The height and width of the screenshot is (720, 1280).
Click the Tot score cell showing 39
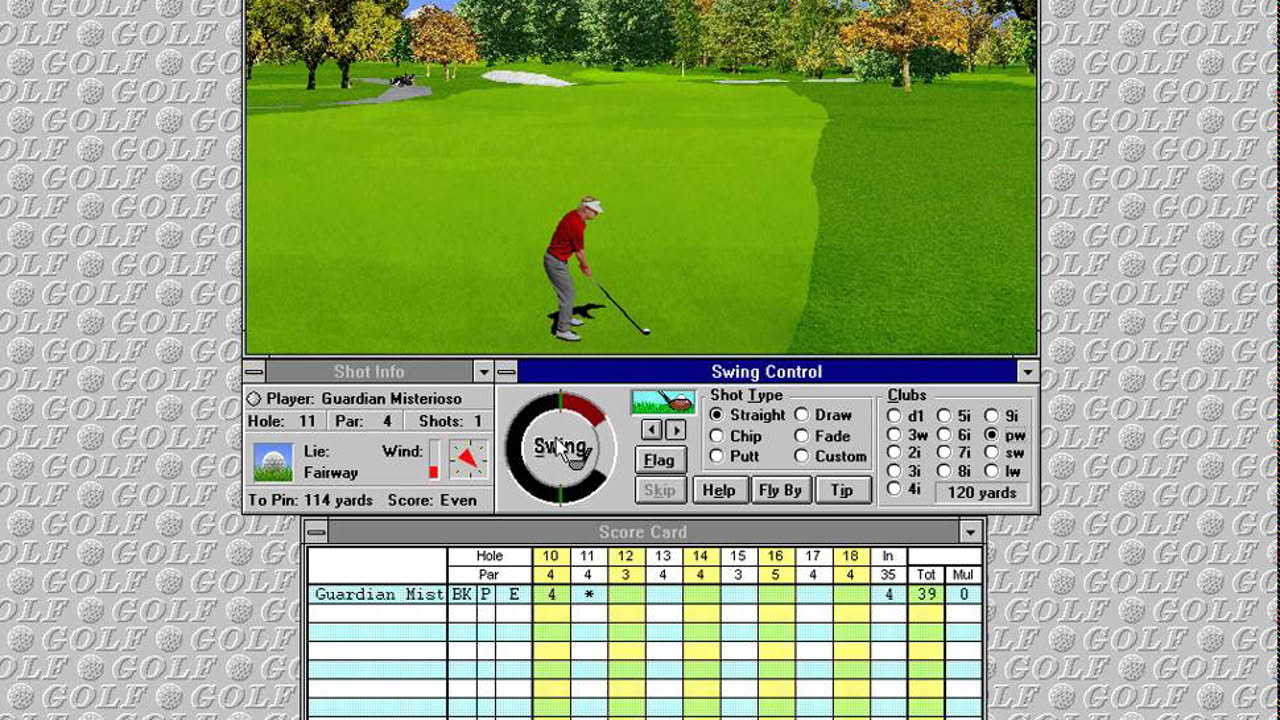(926, 594)
